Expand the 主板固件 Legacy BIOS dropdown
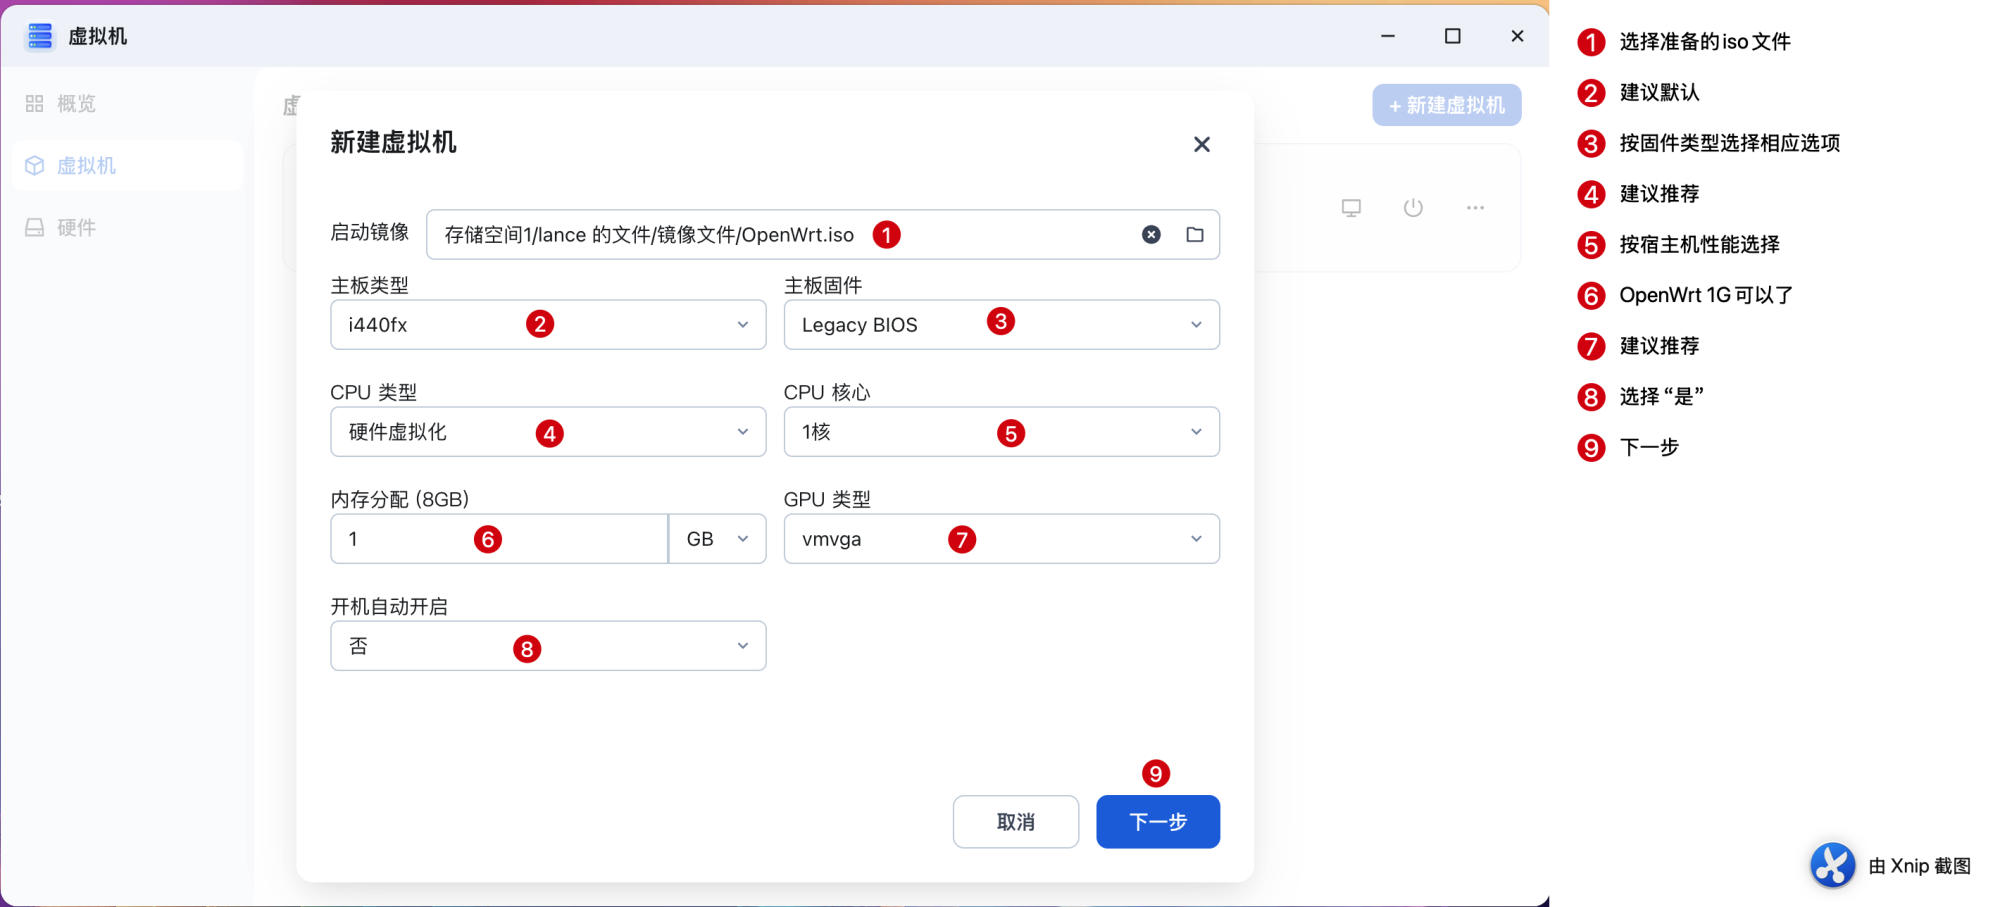This screenshot has width=2000, height=907. 1001,325
